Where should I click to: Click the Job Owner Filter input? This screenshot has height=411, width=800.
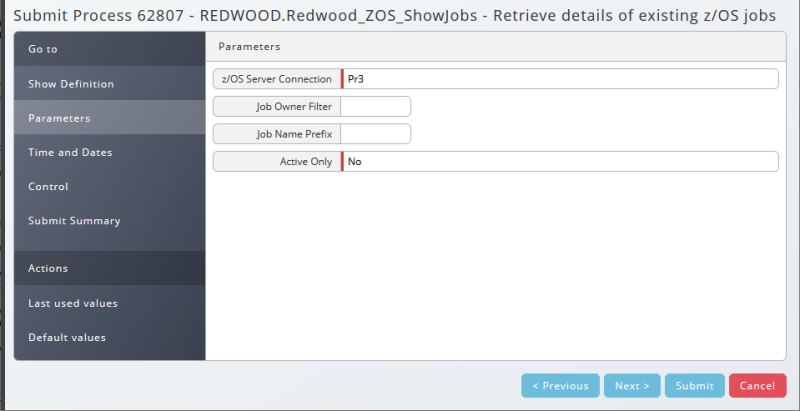tap(376, 107)
